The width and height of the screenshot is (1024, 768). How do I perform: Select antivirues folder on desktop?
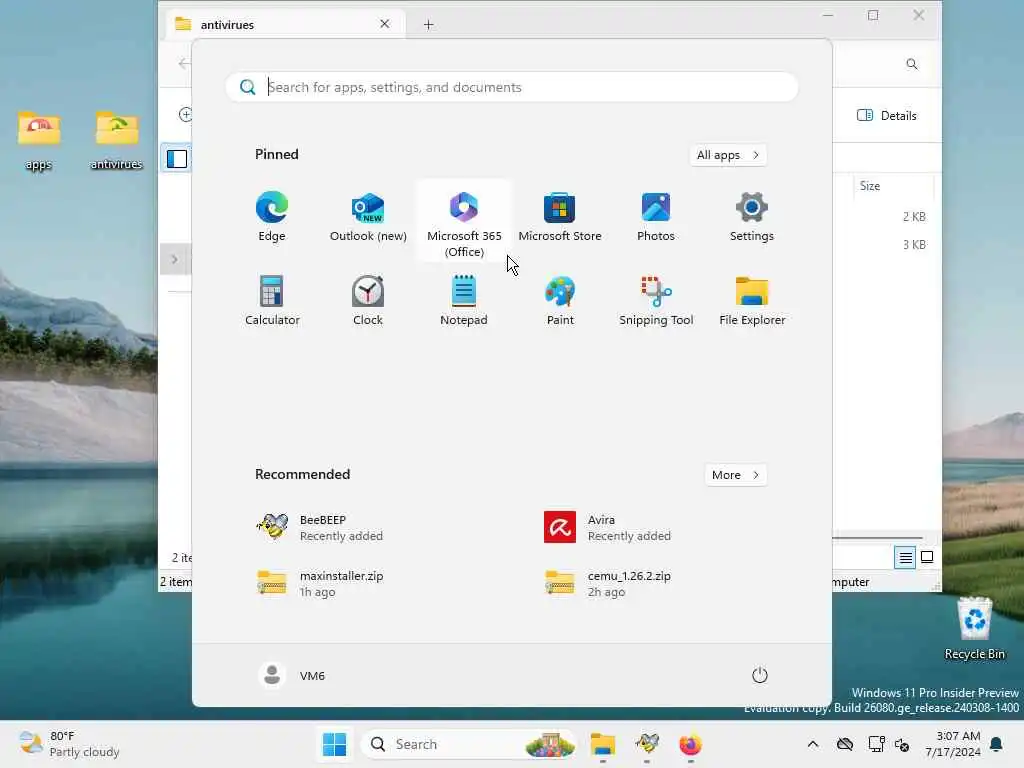click(x=116, y=140)
